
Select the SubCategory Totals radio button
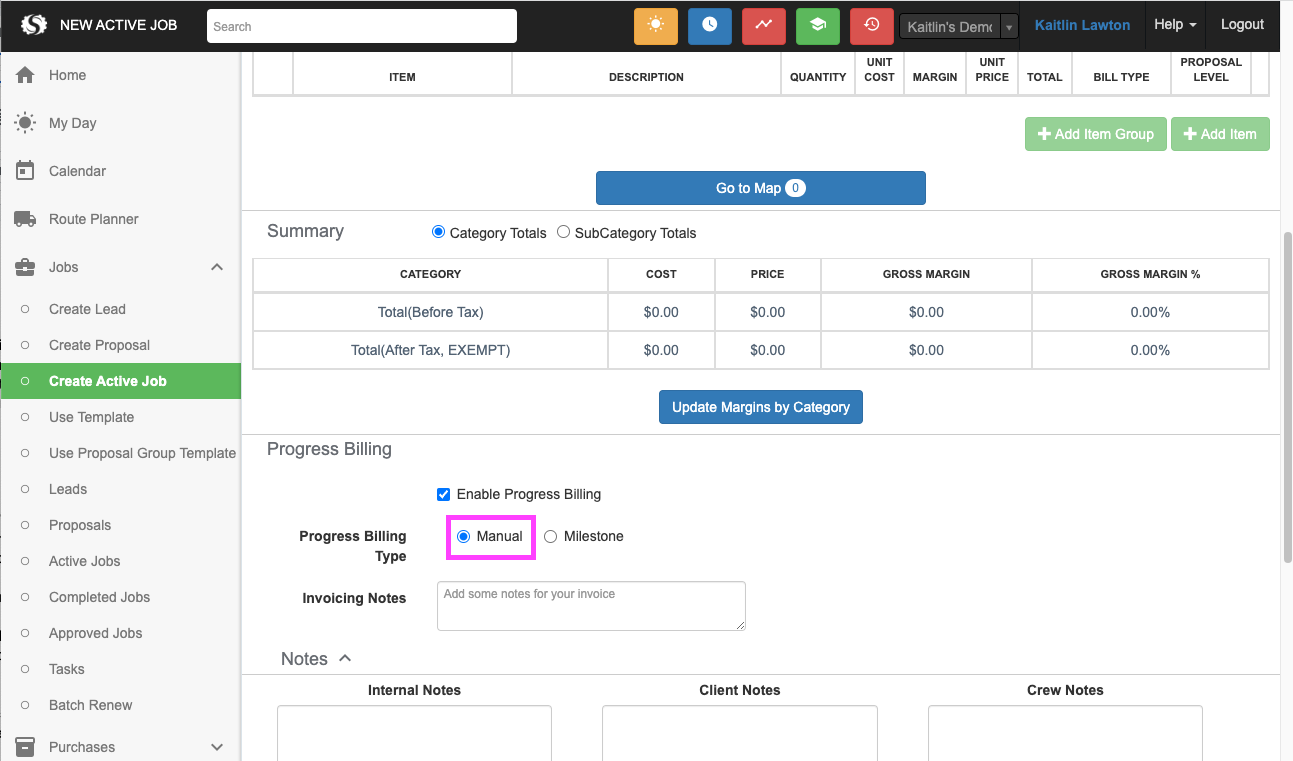pos(563,232)
